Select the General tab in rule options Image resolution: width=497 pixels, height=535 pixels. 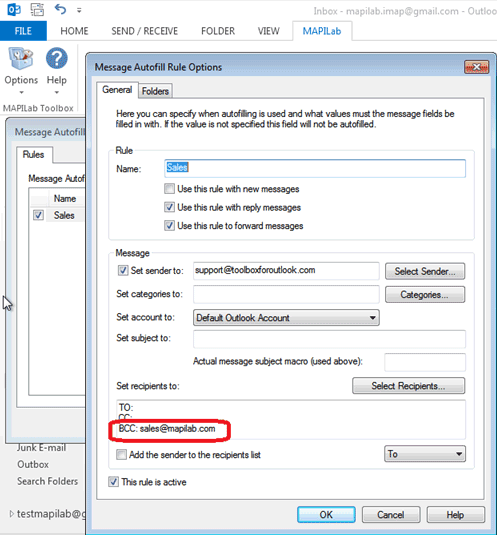coord(117,90)
